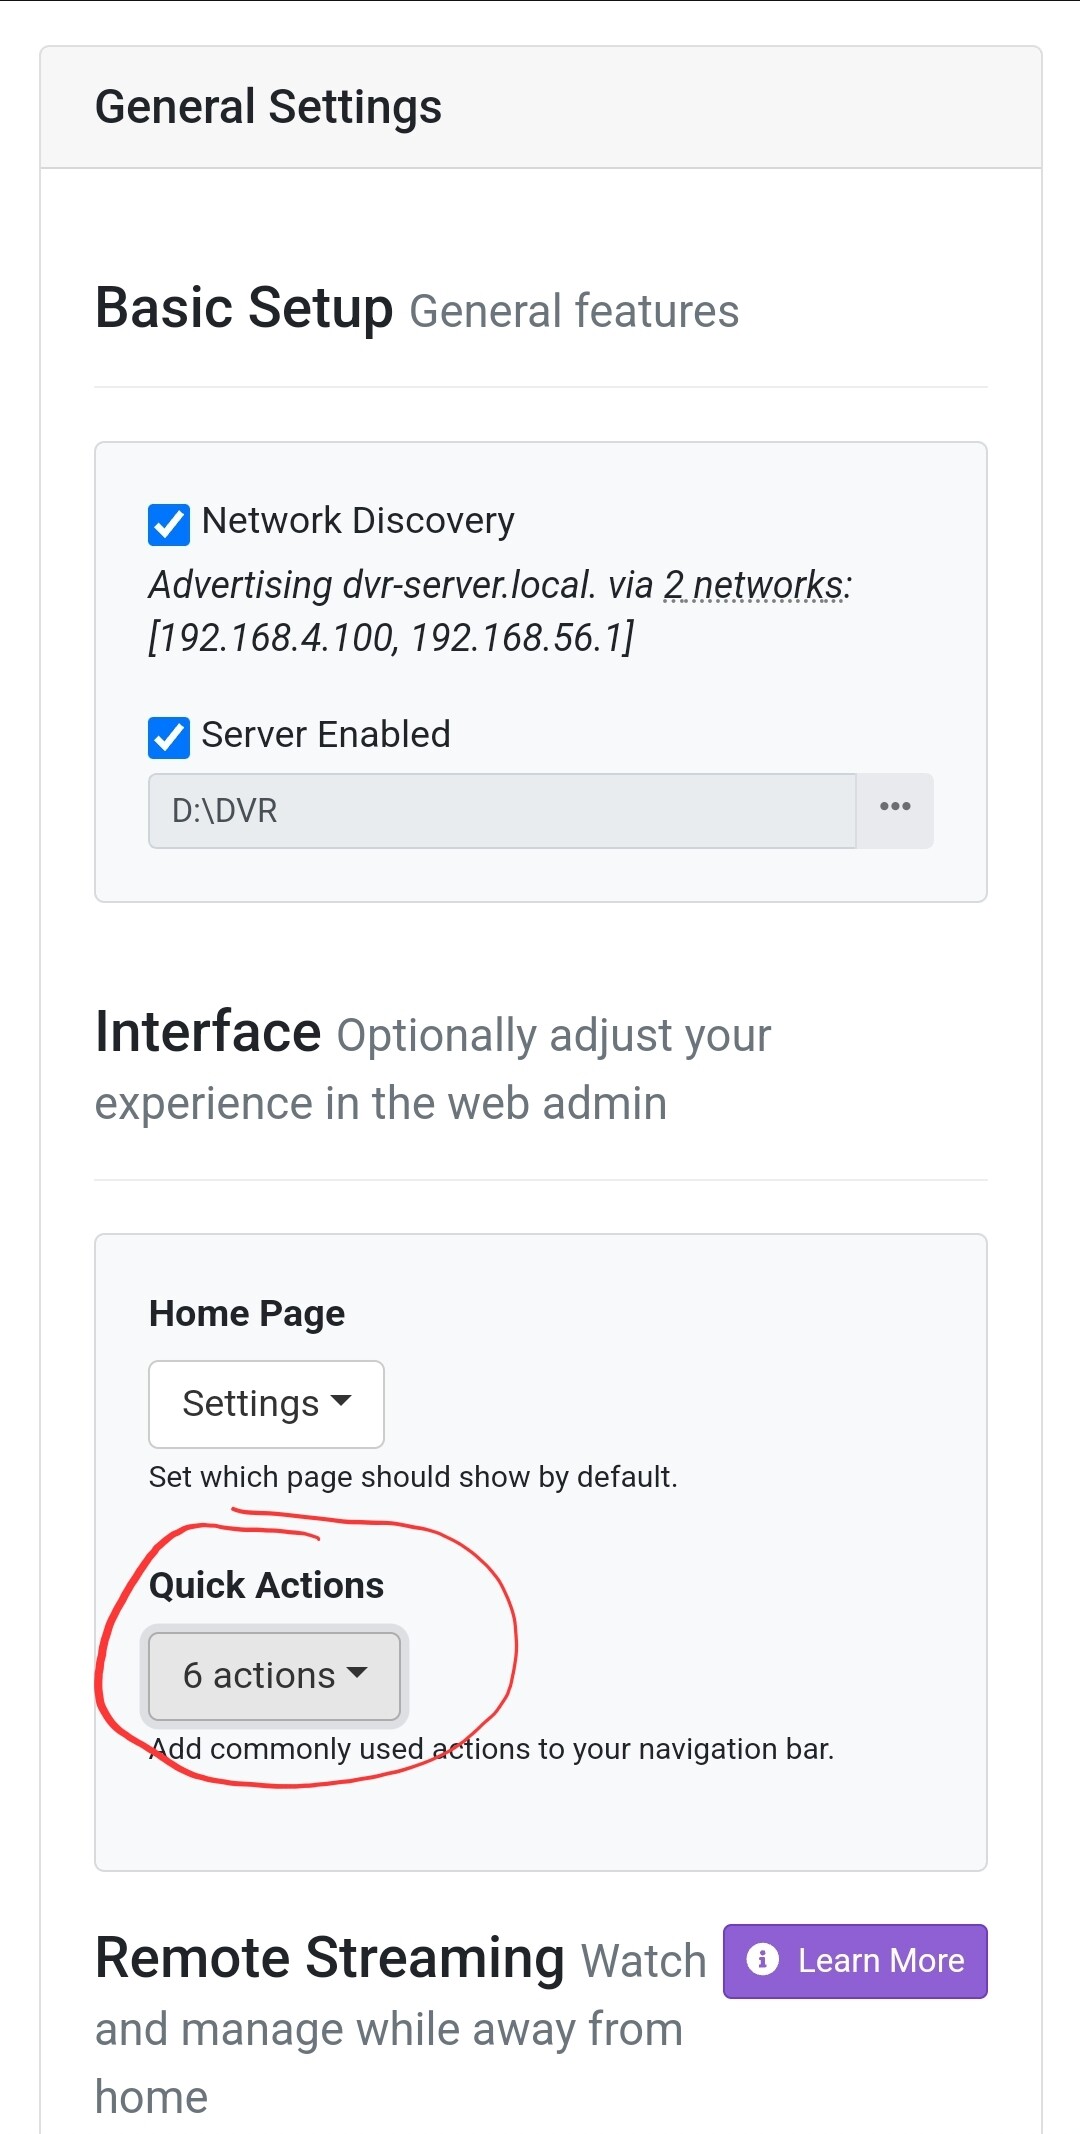Expand the Quick Actions 6 actions dropdown
Viewport: 1080px width, 2134px height.
[274, 1676]
